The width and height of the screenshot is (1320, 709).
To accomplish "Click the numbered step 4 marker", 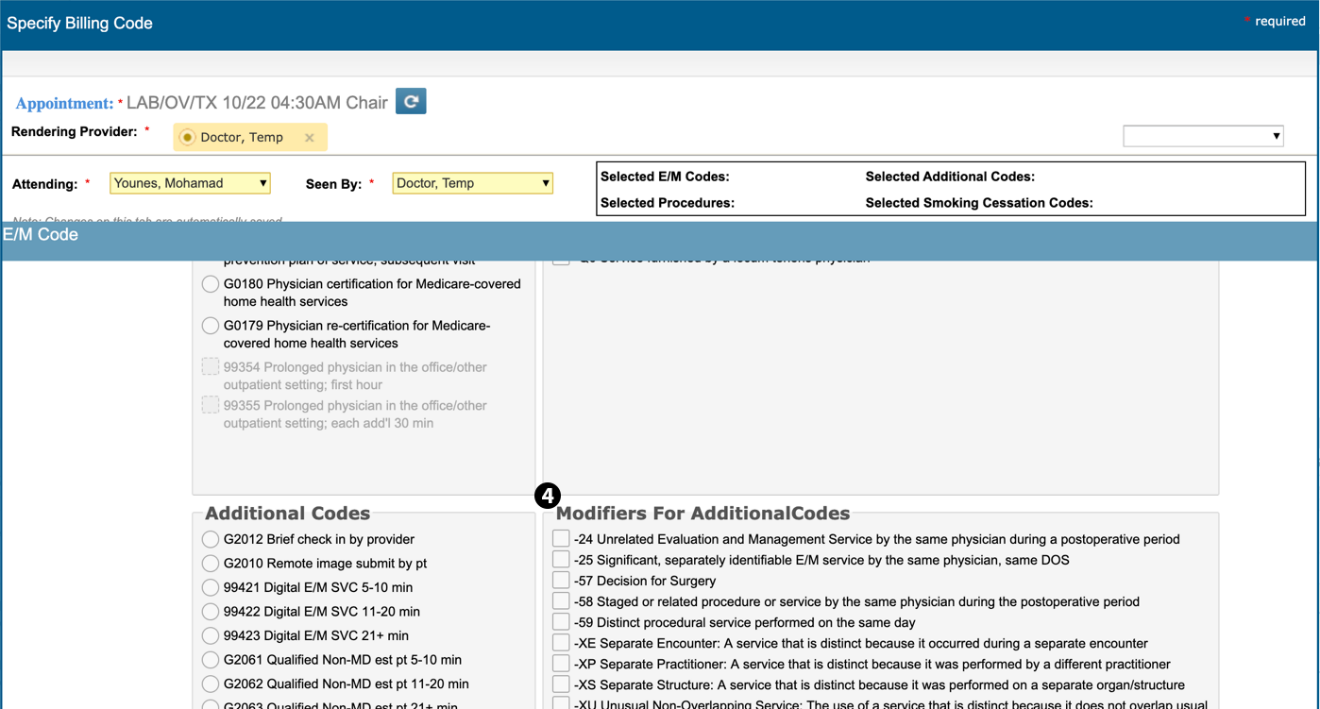I will (x=547, y=495).
